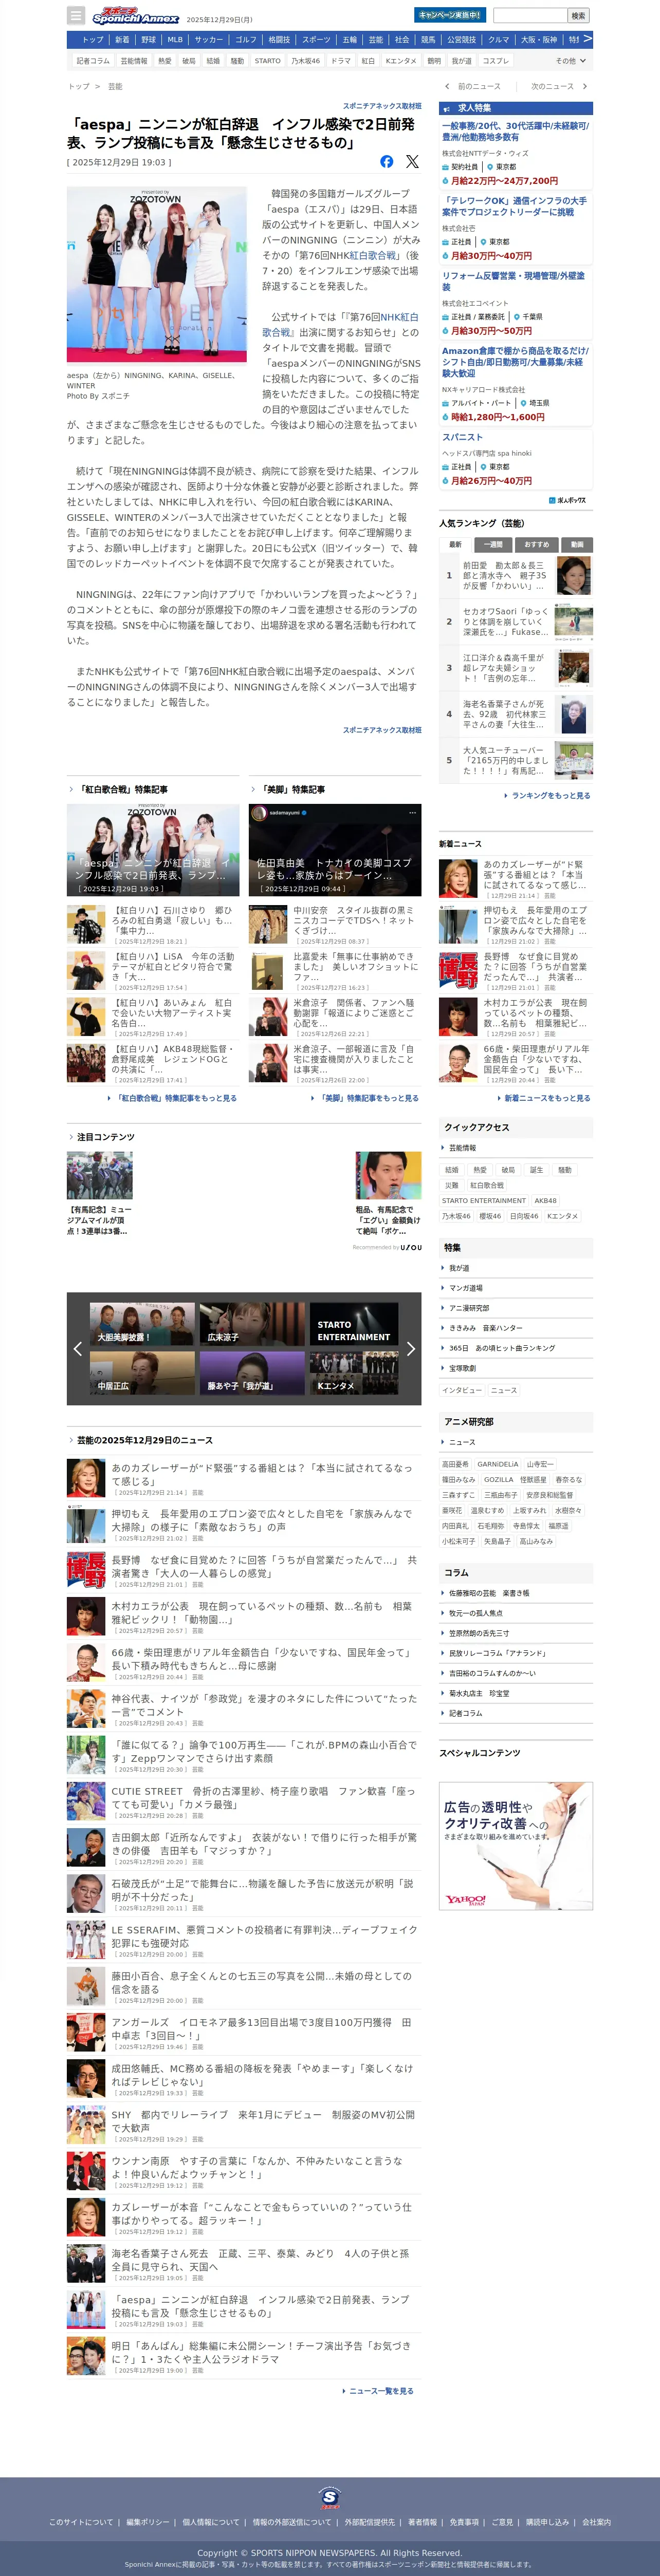Click インタビュー feature tag
The height and width of the screenshot is (2576, 660).
click(462, 1390)
